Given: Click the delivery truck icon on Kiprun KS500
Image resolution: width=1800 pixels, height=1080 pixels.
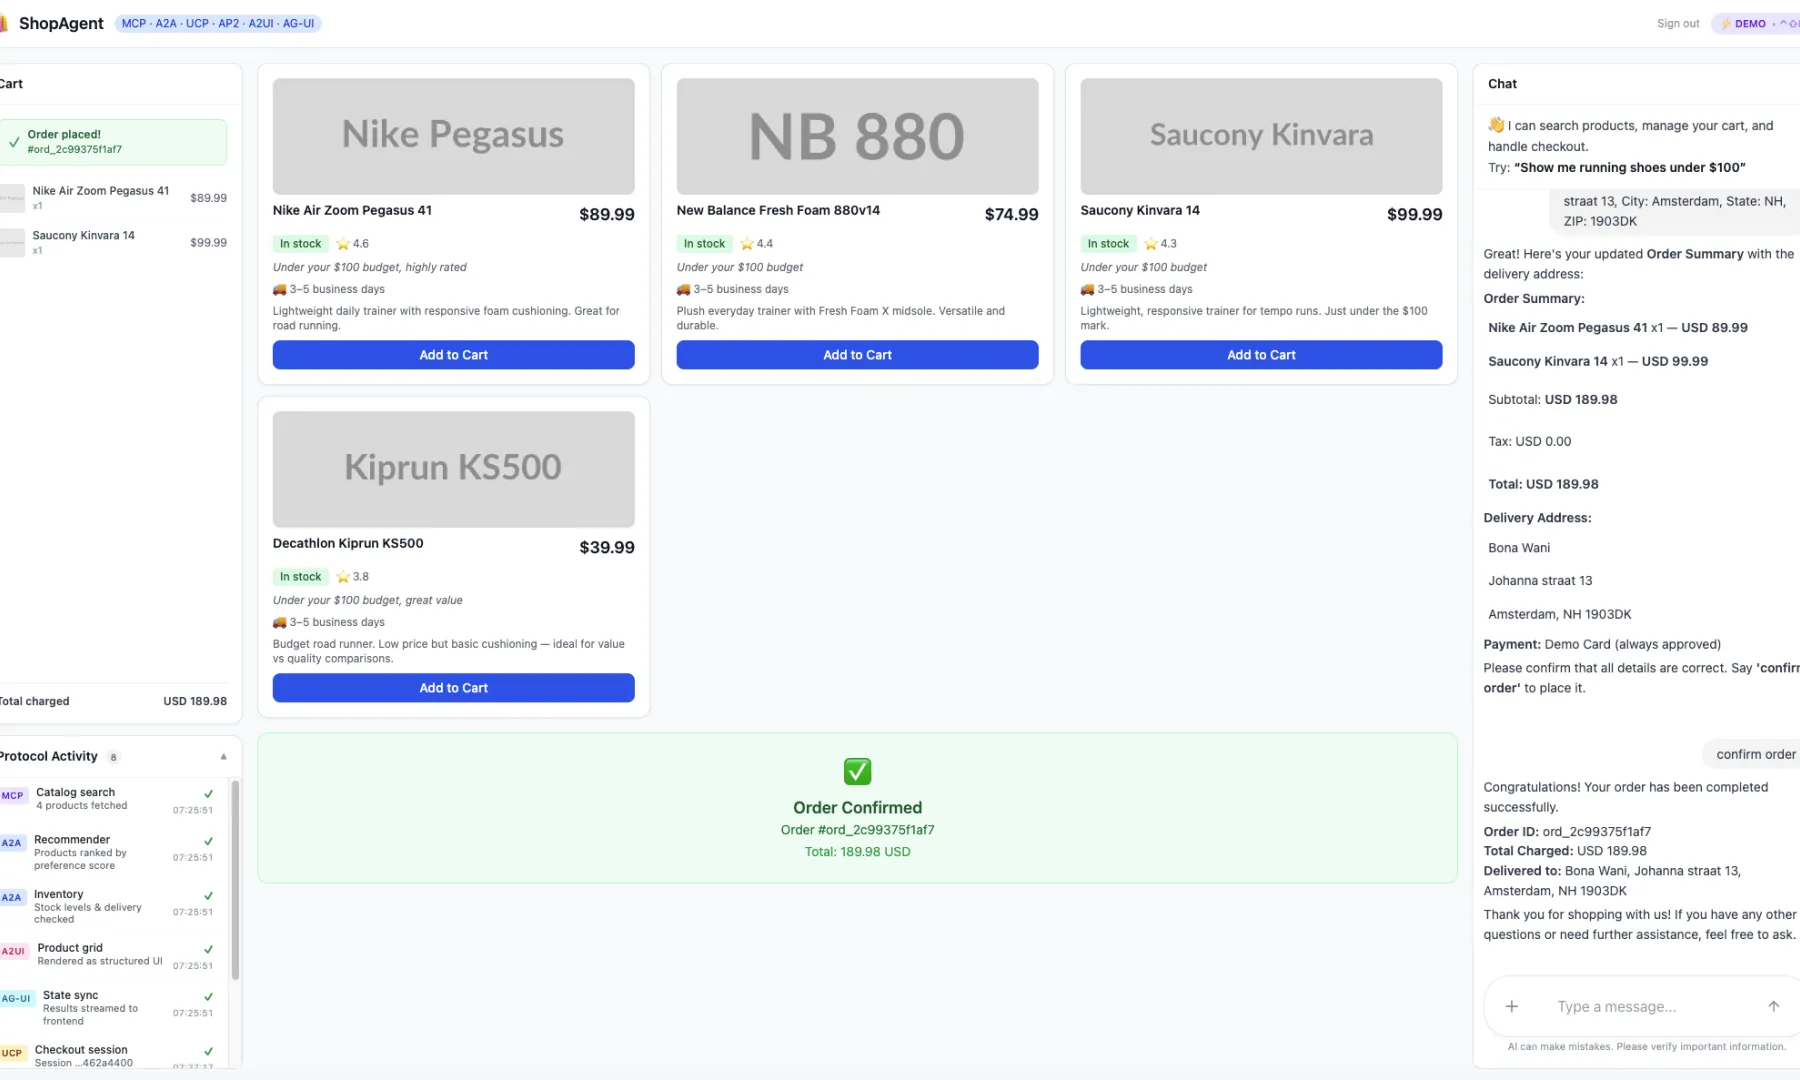Looking at the screenshot, I should pyautogui.click(x=280, y=622).
